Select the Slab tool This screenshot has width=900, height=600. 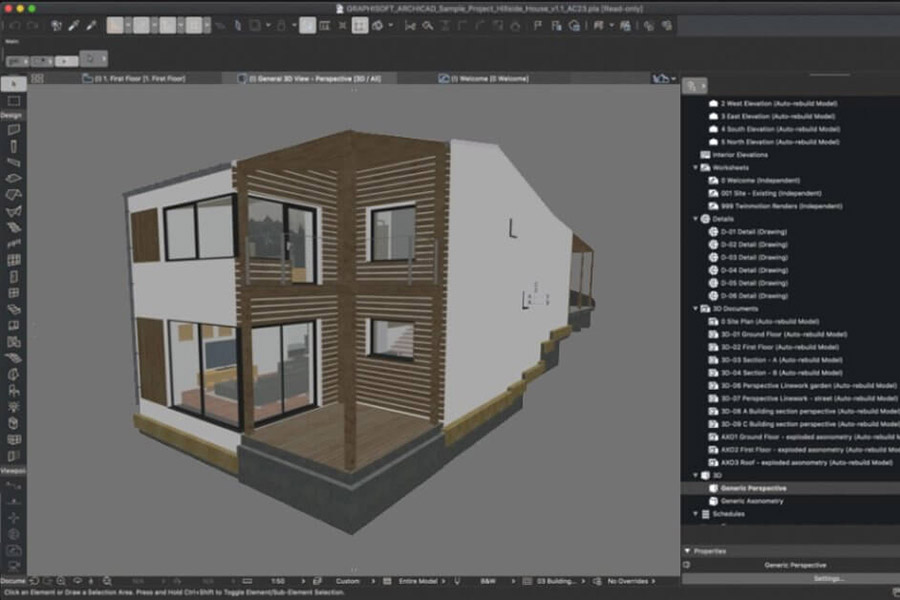pos(14,179)
